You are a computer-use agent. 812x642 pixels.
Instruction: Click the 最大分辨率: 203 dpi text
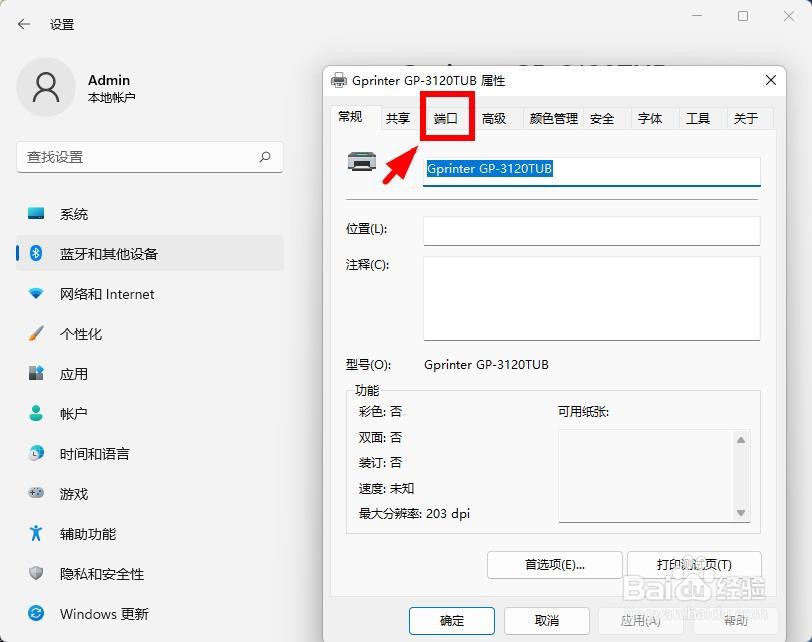[414, 514]
